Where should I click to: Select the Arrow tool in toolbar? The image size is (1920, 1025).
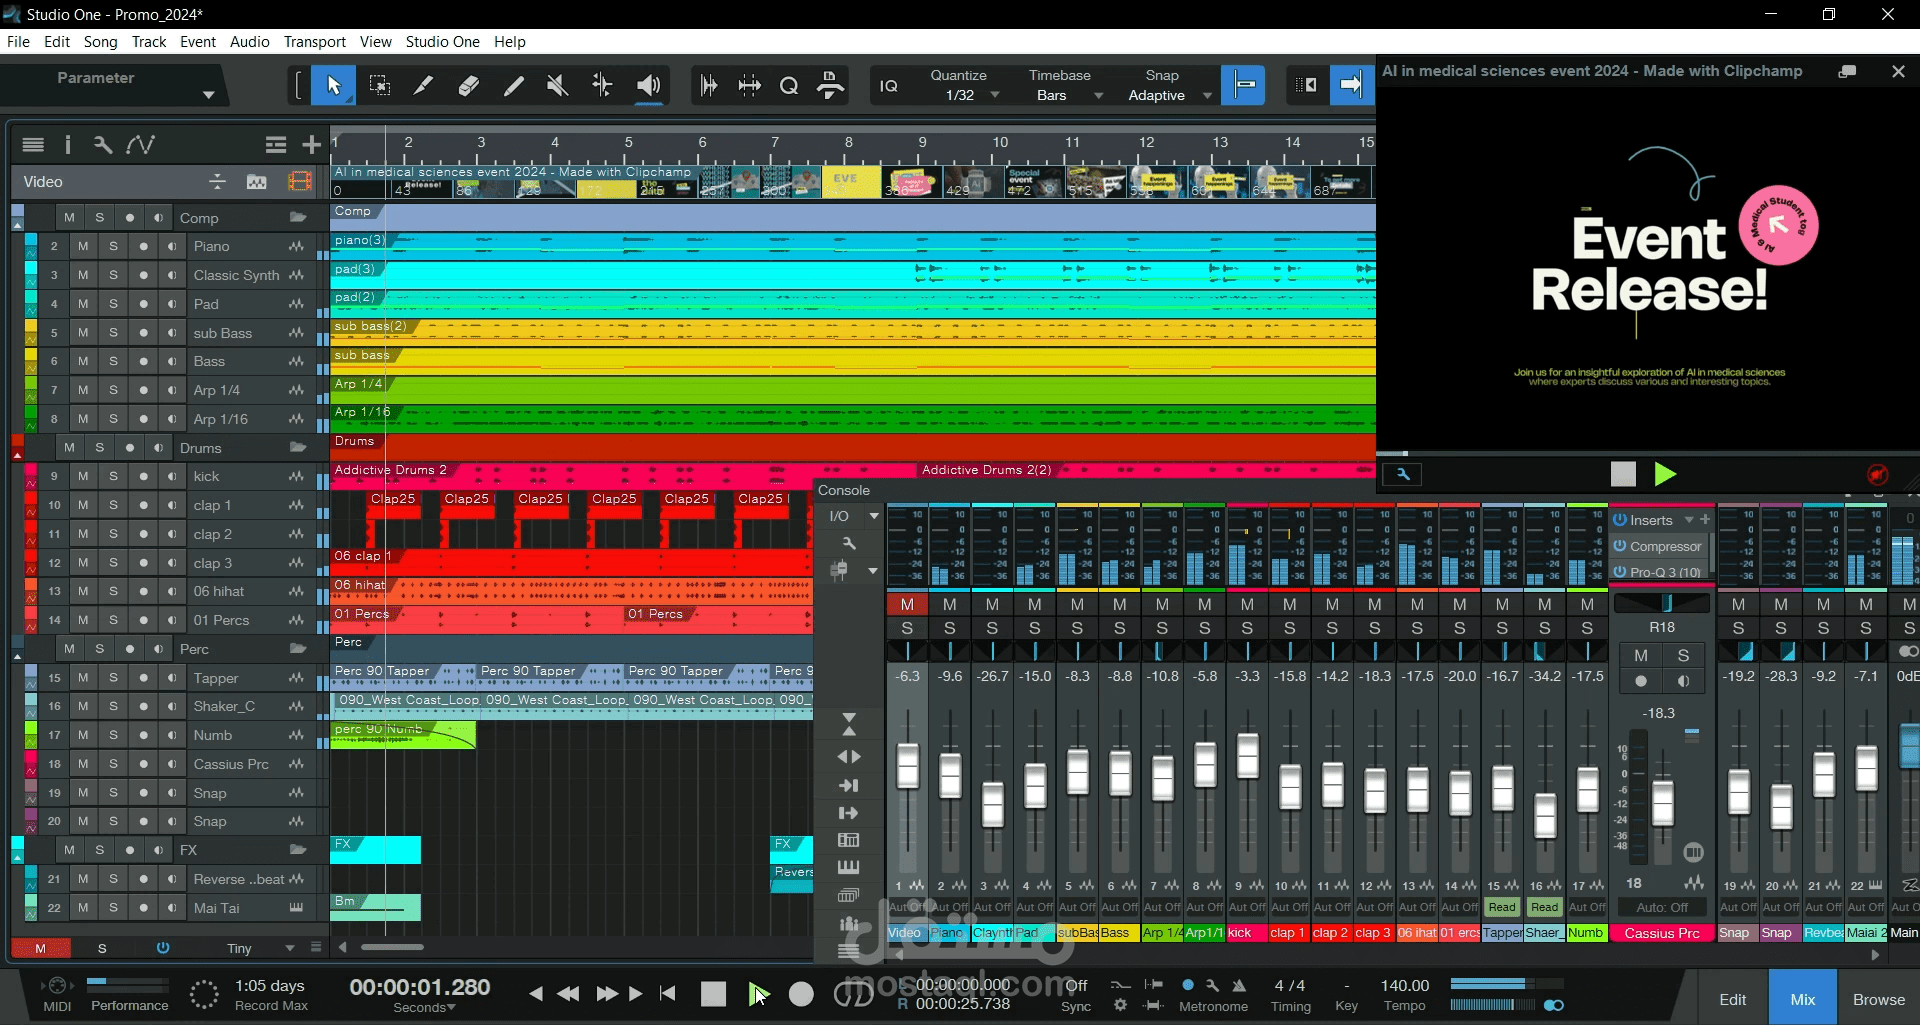pyautogui.click(x=334, y=85)
